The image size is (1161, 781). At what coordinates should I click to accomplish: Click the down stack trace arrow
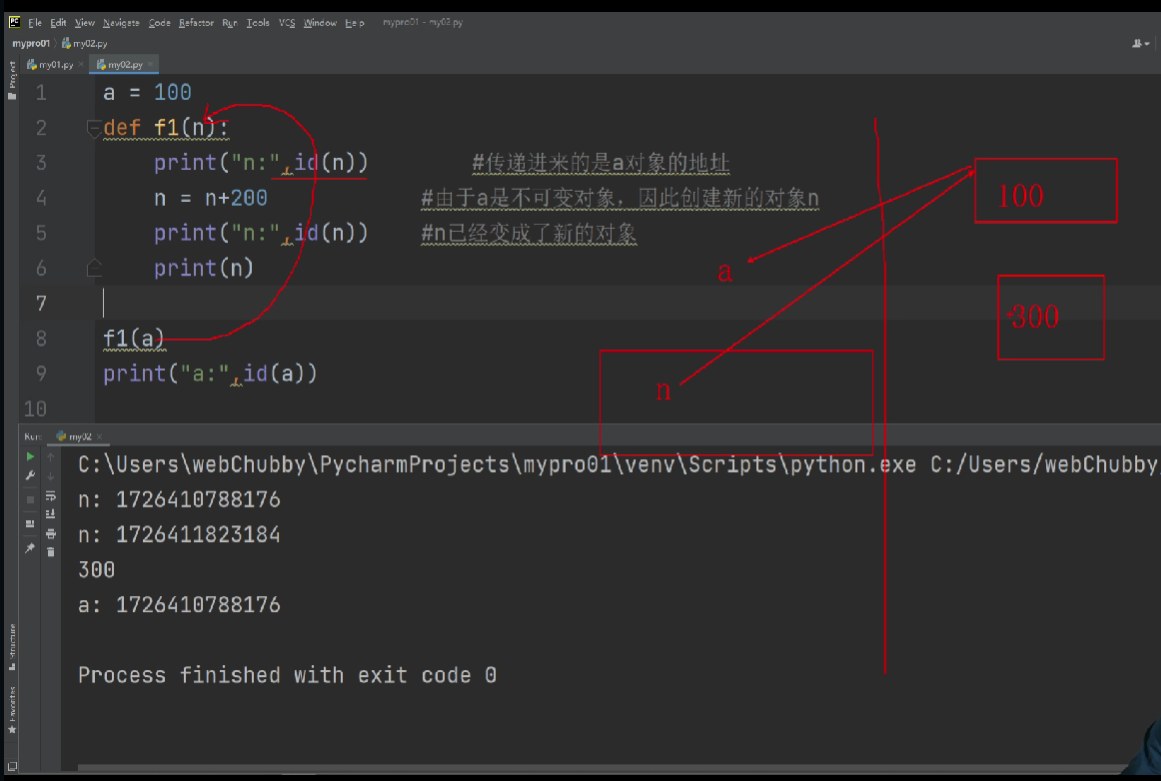tap(50, 476)
